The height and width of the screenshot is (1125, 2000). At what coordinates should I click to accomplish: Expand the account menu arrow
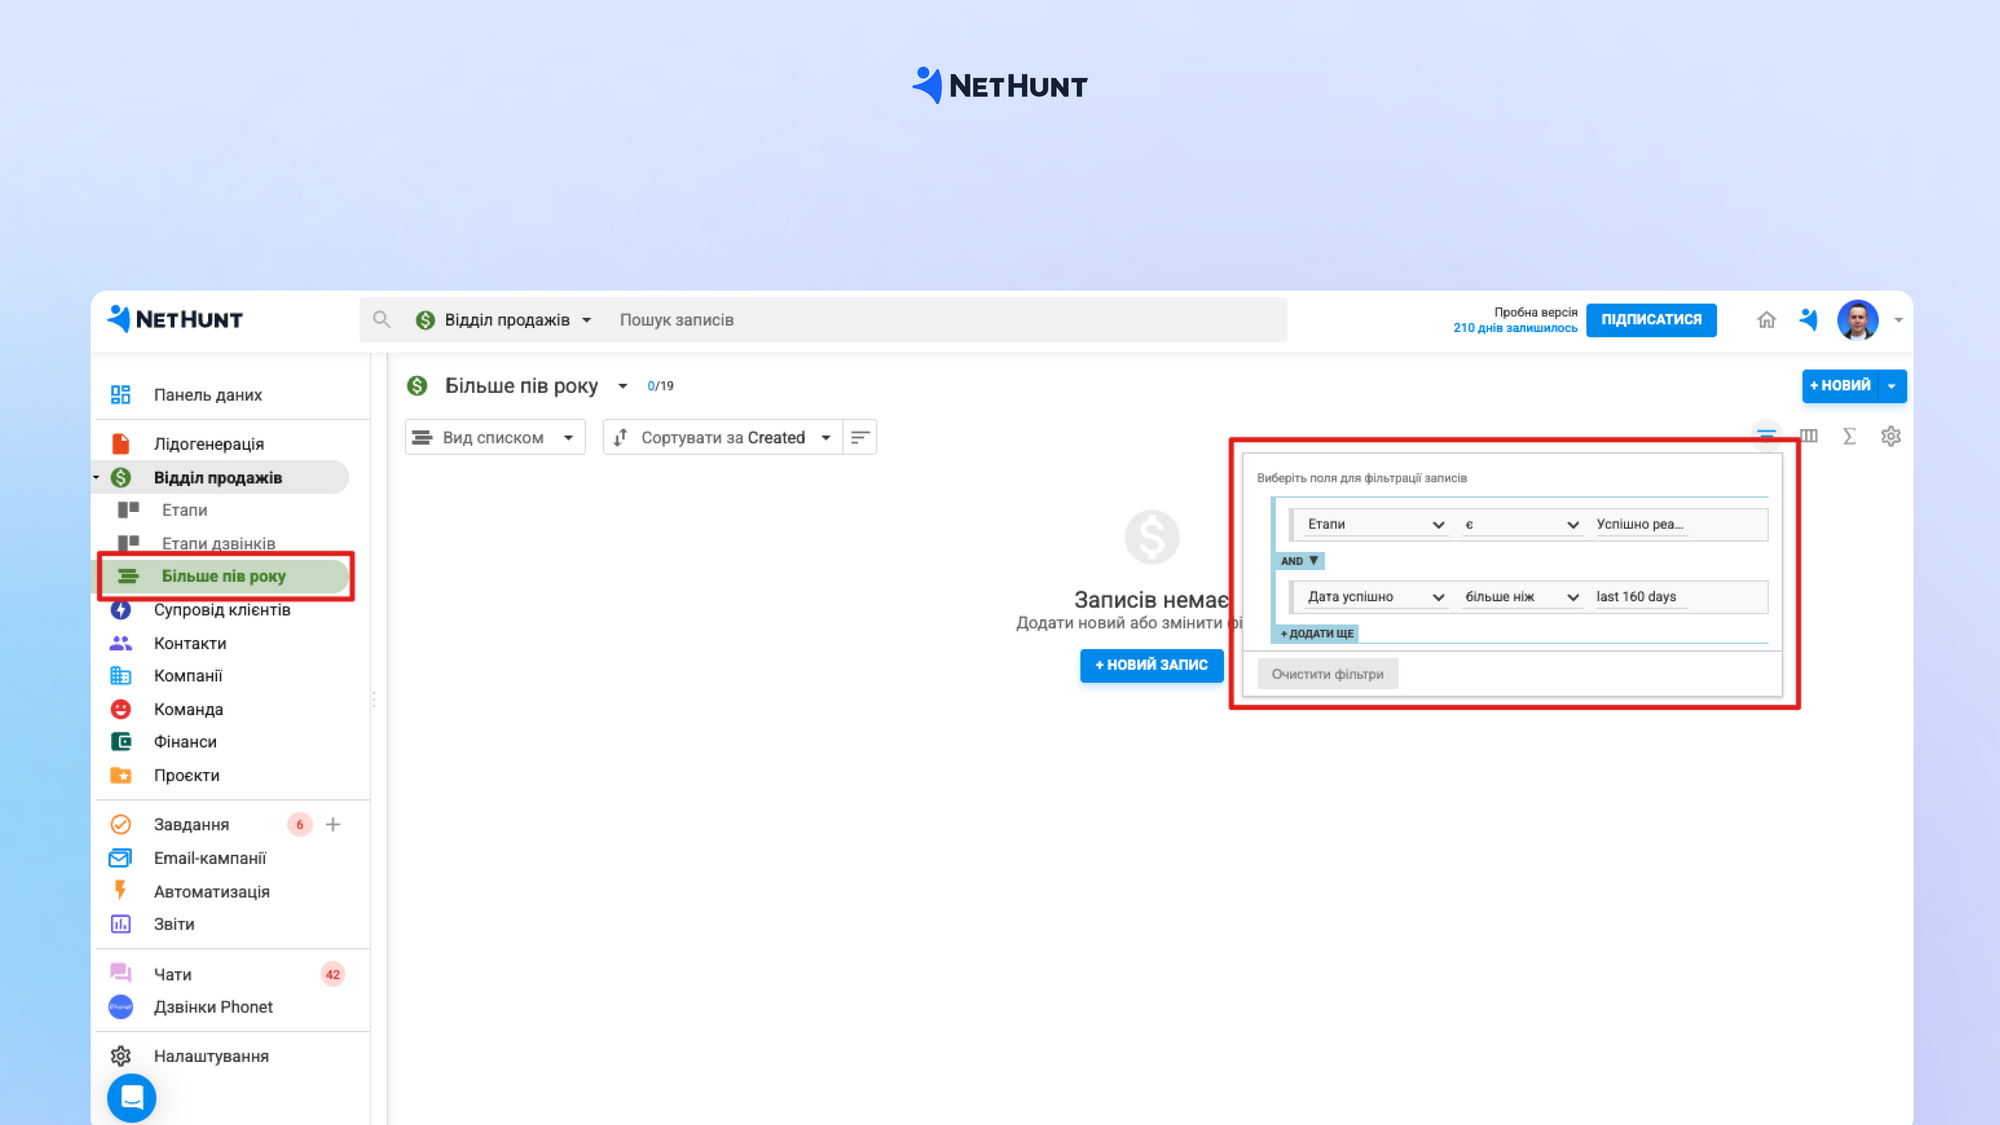coord(1898,321)
